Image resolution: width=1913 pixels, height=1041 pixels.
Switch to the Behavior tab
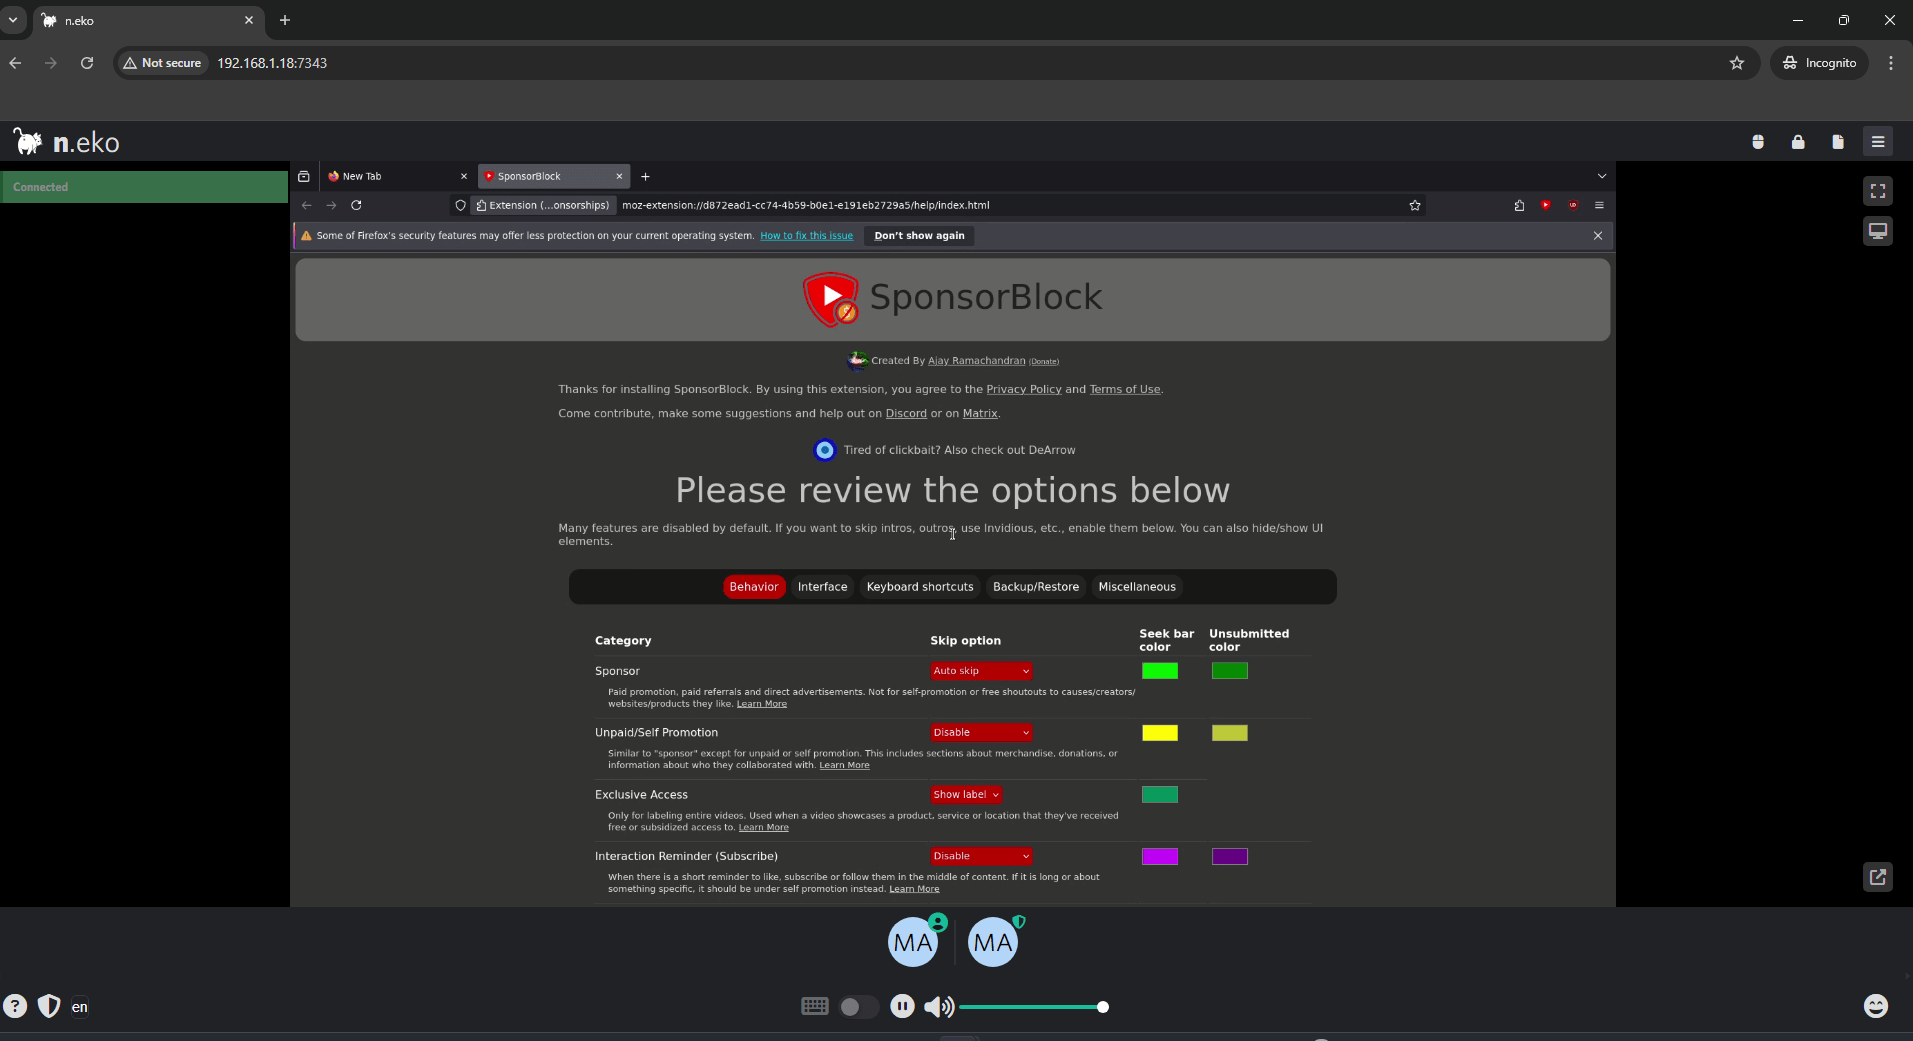[754, 587]
